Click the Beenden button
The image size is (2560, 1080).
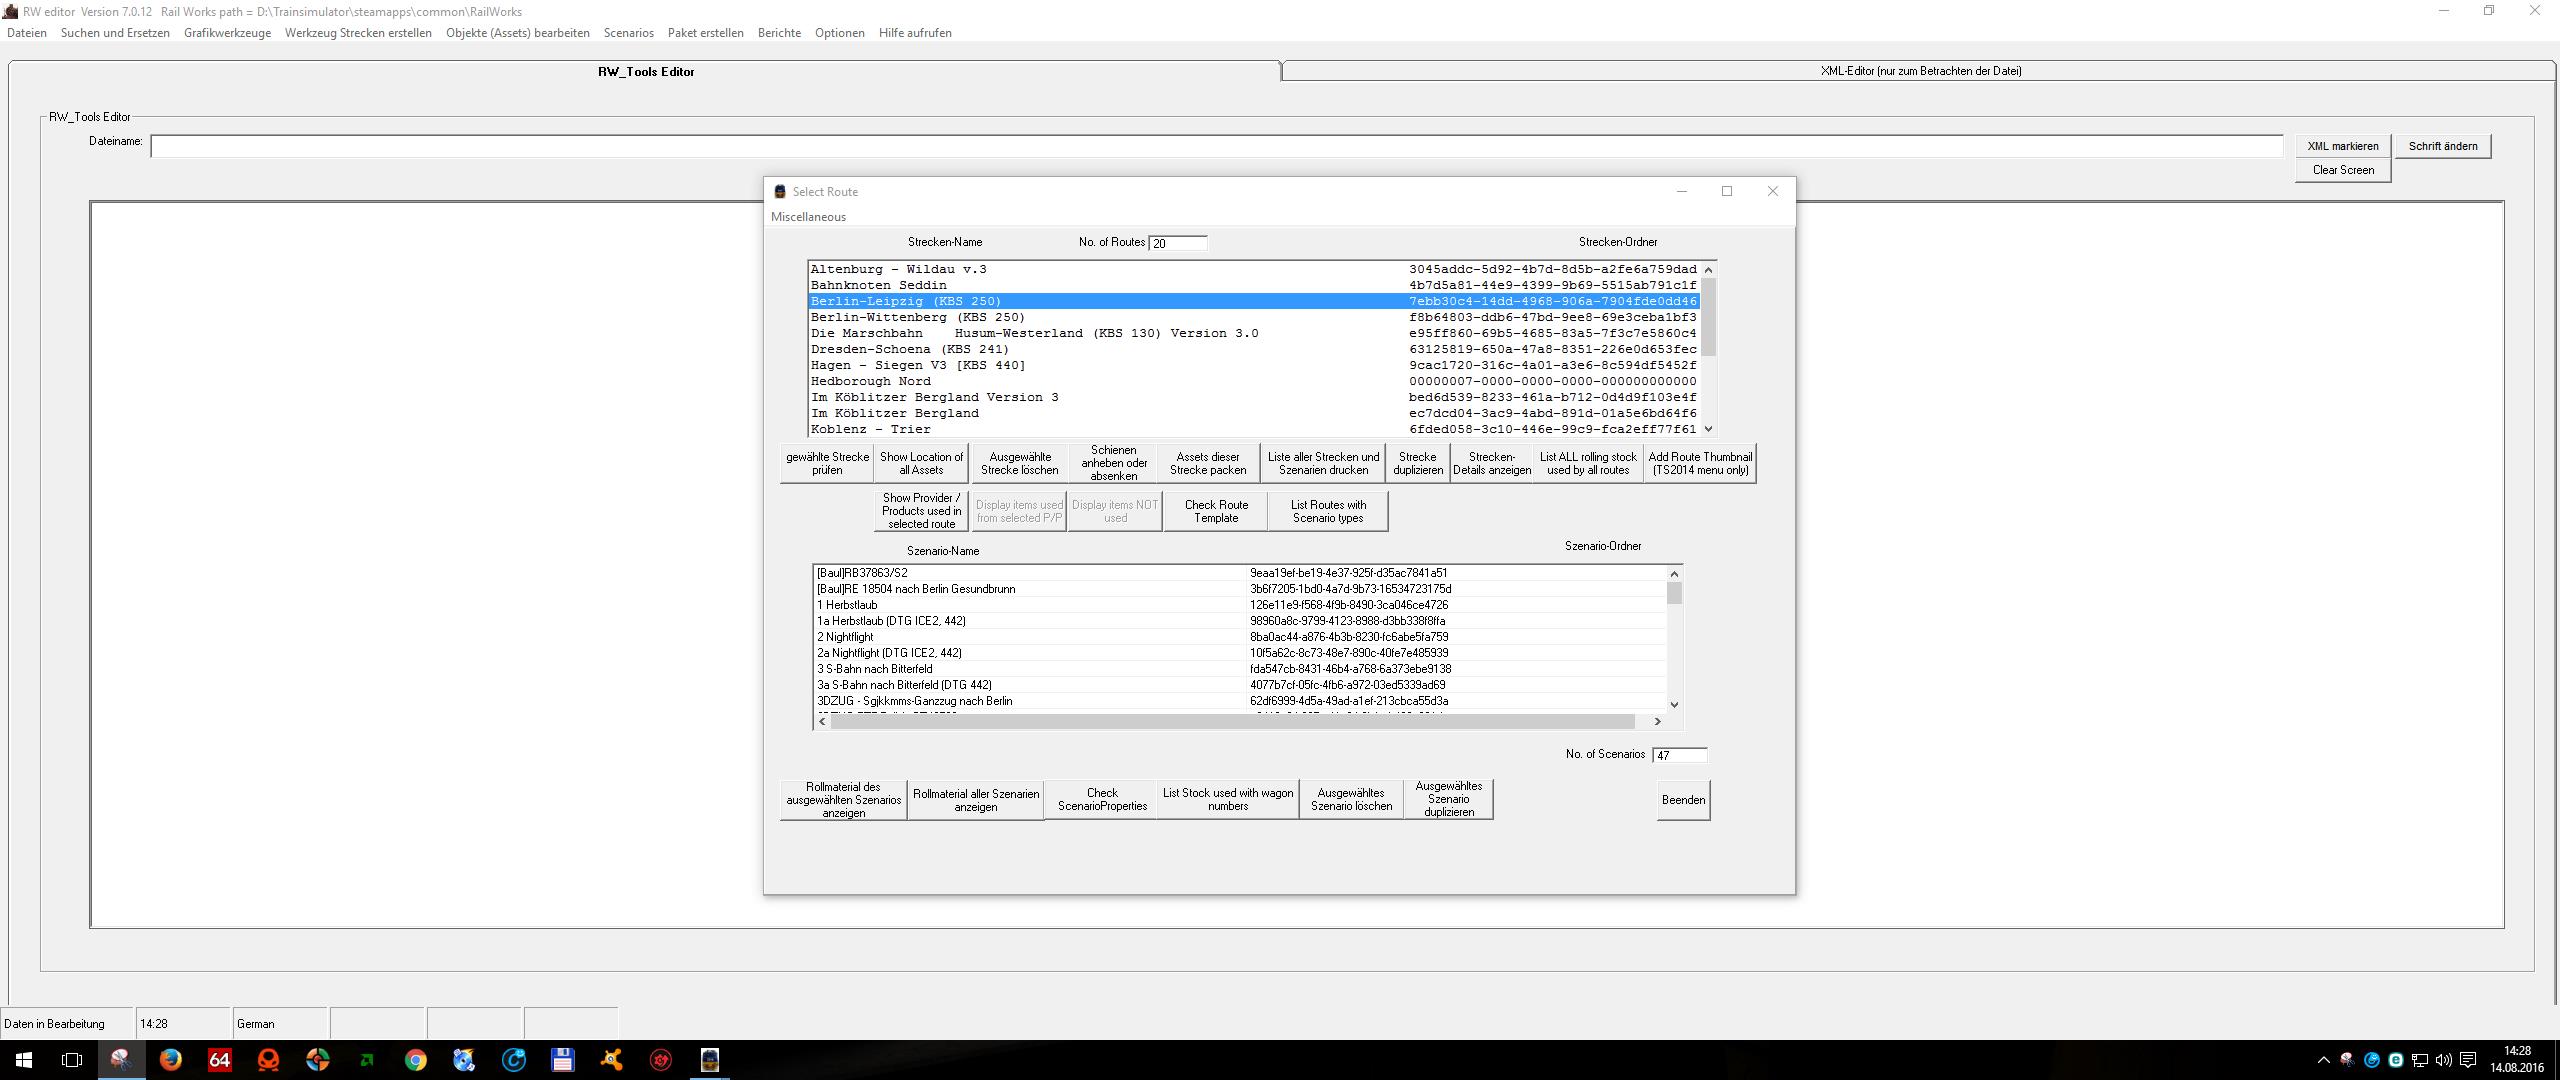(x=1683, y=800)
